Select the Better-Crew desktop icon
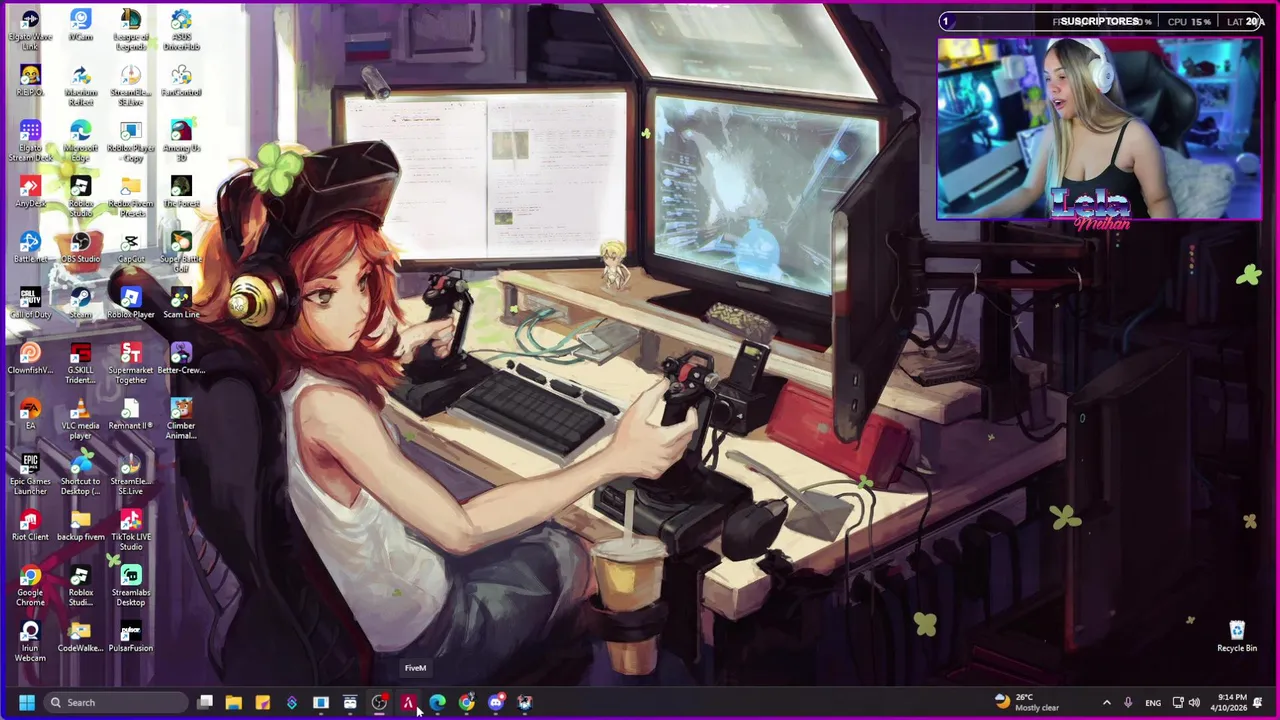1280x720 pixels. coord(181,359)
